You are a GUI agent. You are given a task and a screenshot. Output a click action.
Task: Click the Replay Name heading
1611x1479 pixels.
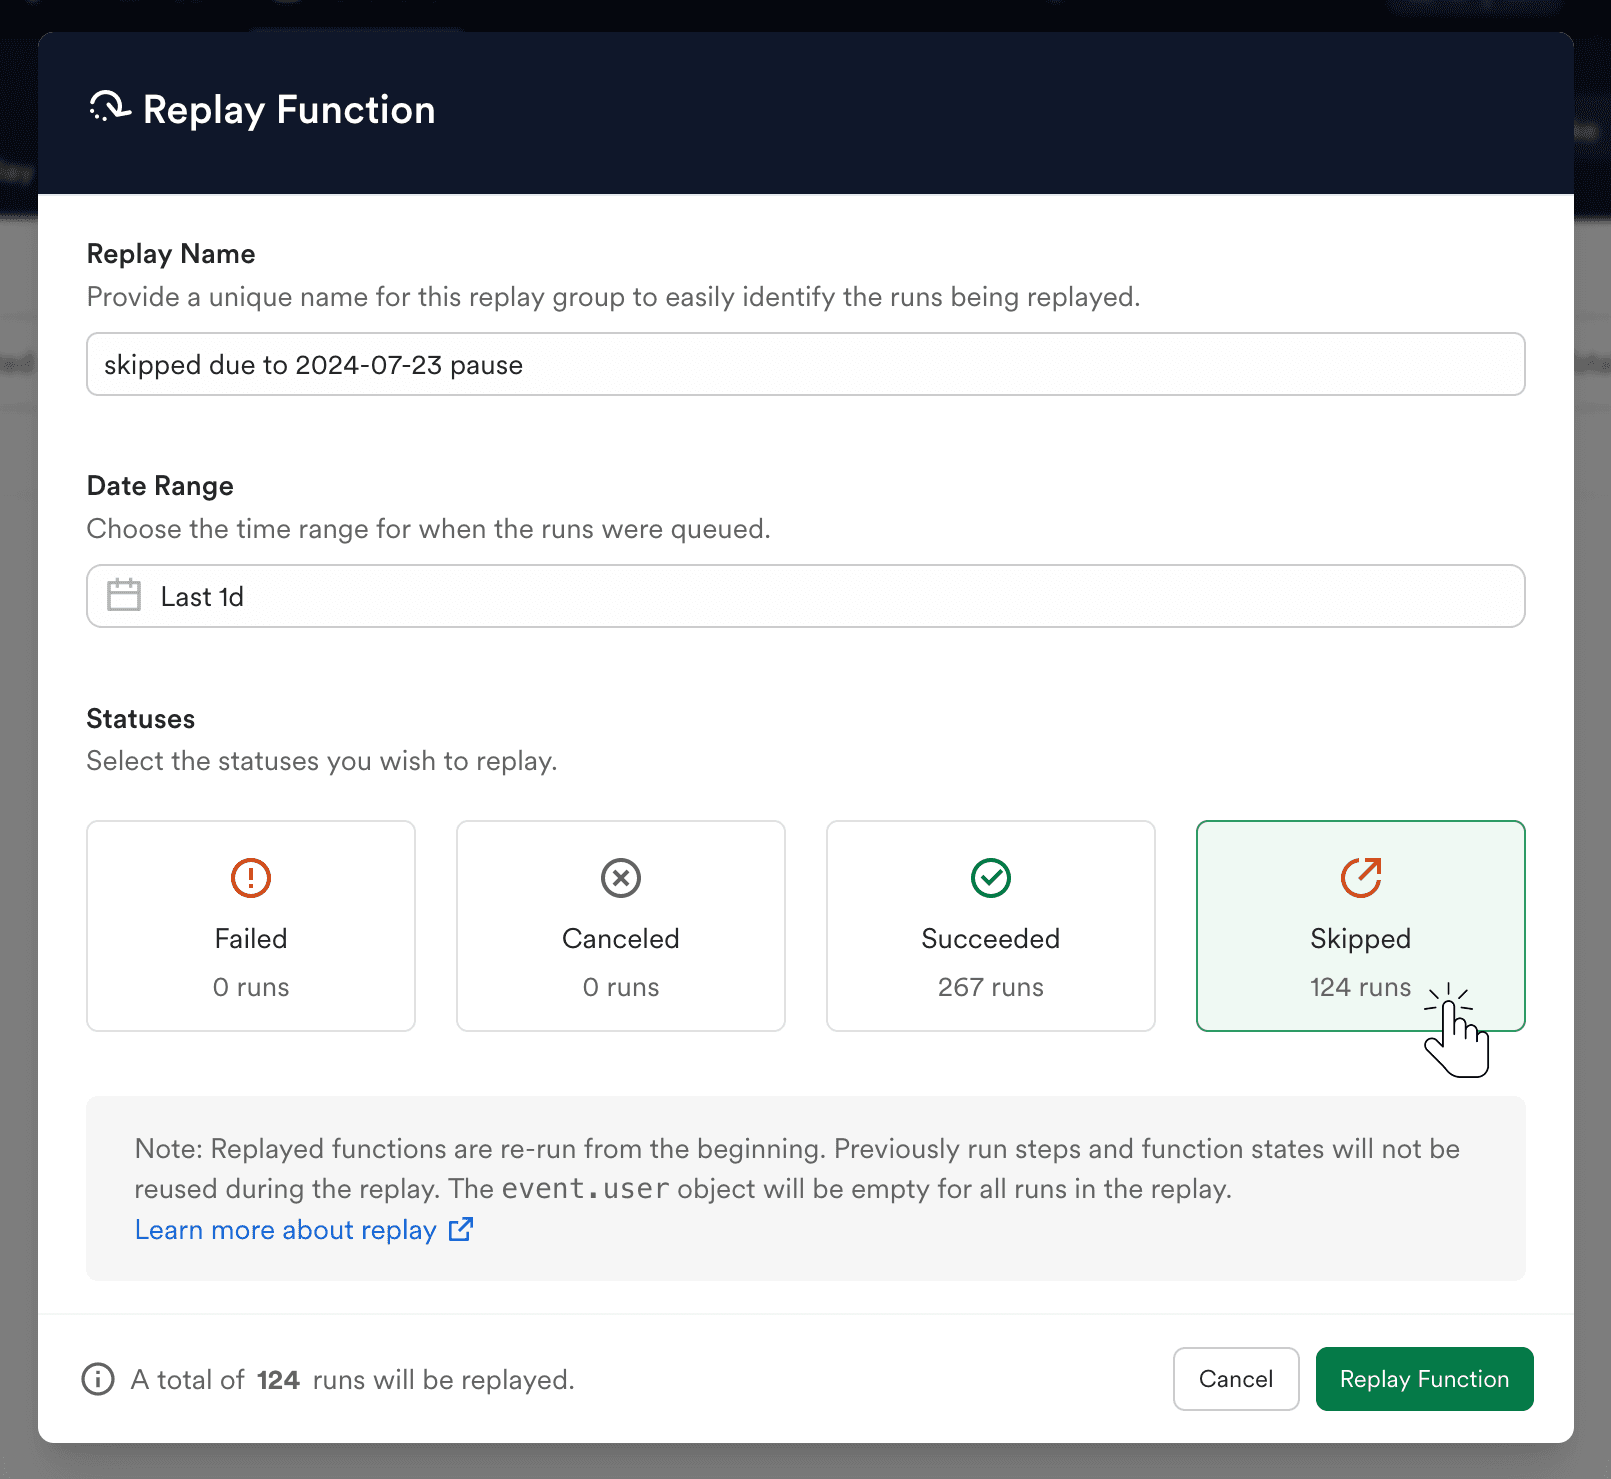171,254
